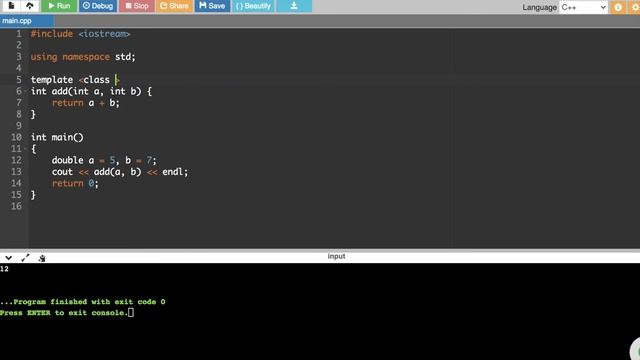The image size is (640, 360).
Task: Switch to the main.cpp tab
Action: (x=26, y=21)
